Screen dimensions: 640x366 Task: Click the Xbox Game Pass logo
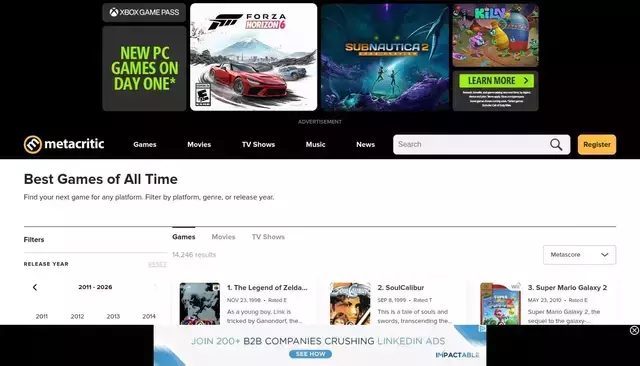(144, 12)
